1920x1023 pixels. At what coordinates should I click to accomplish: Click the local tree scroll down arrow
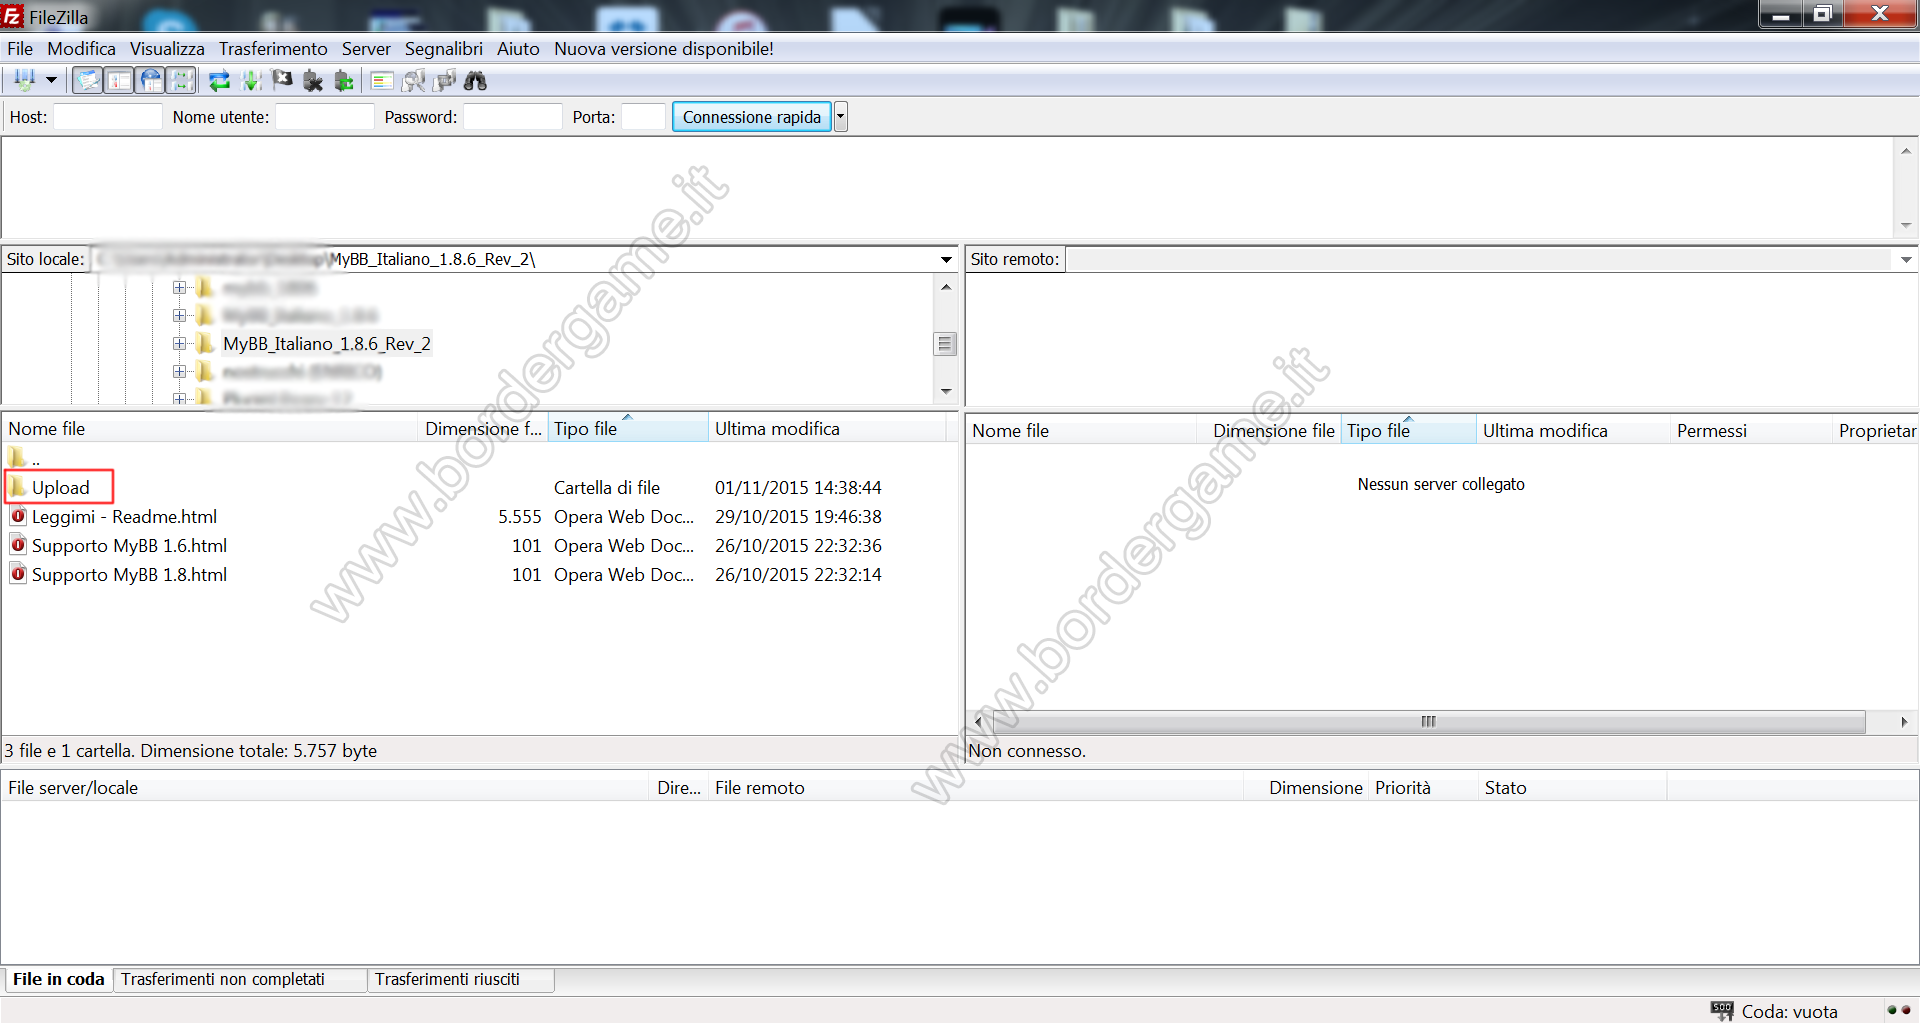[x=945, y=391]
